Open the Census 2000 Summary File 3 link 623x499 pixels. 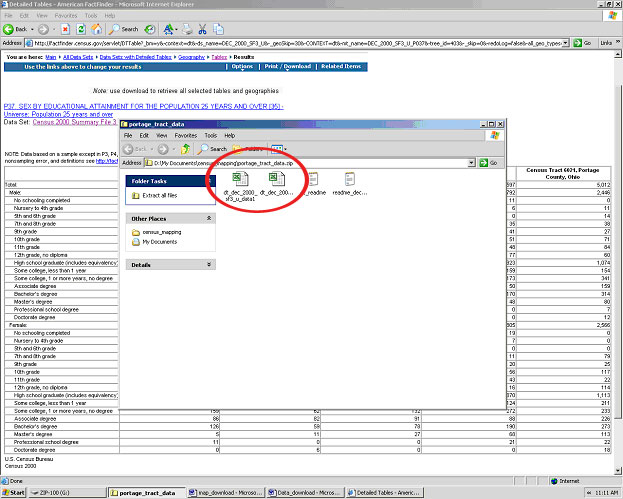coord(75,122)
